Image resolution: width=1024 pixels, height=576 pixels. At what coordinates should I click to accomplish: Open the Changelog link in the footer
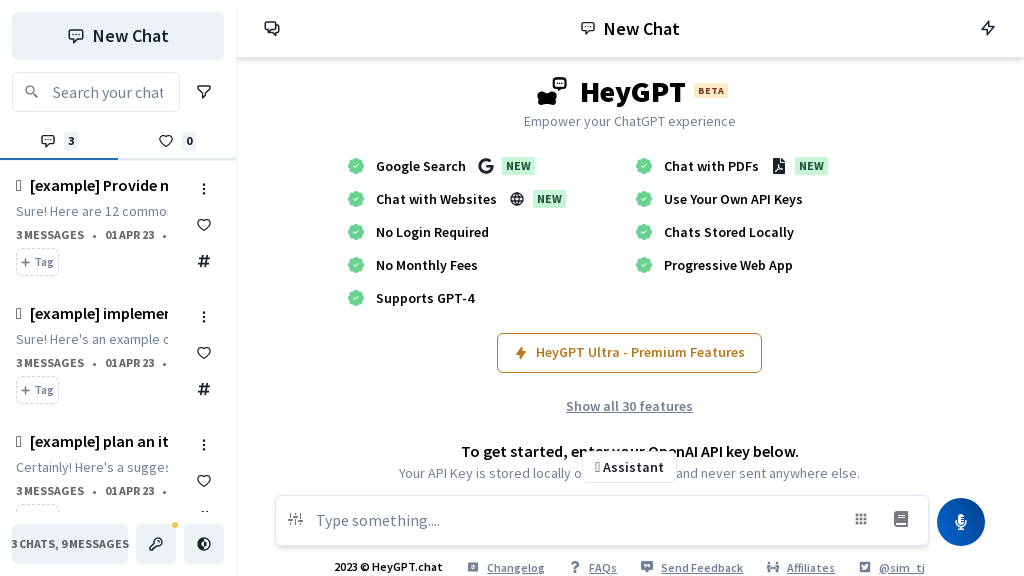tap(516, 567)
